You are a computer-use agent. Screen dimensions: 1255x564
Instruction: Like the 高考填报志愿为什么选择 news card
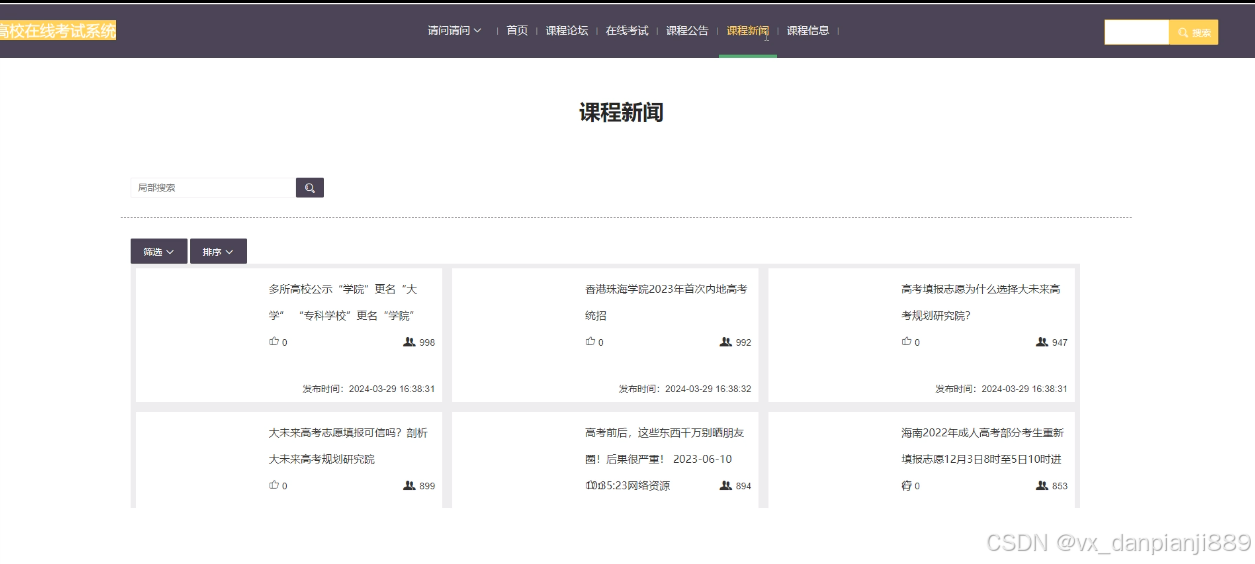pos(906,342)
